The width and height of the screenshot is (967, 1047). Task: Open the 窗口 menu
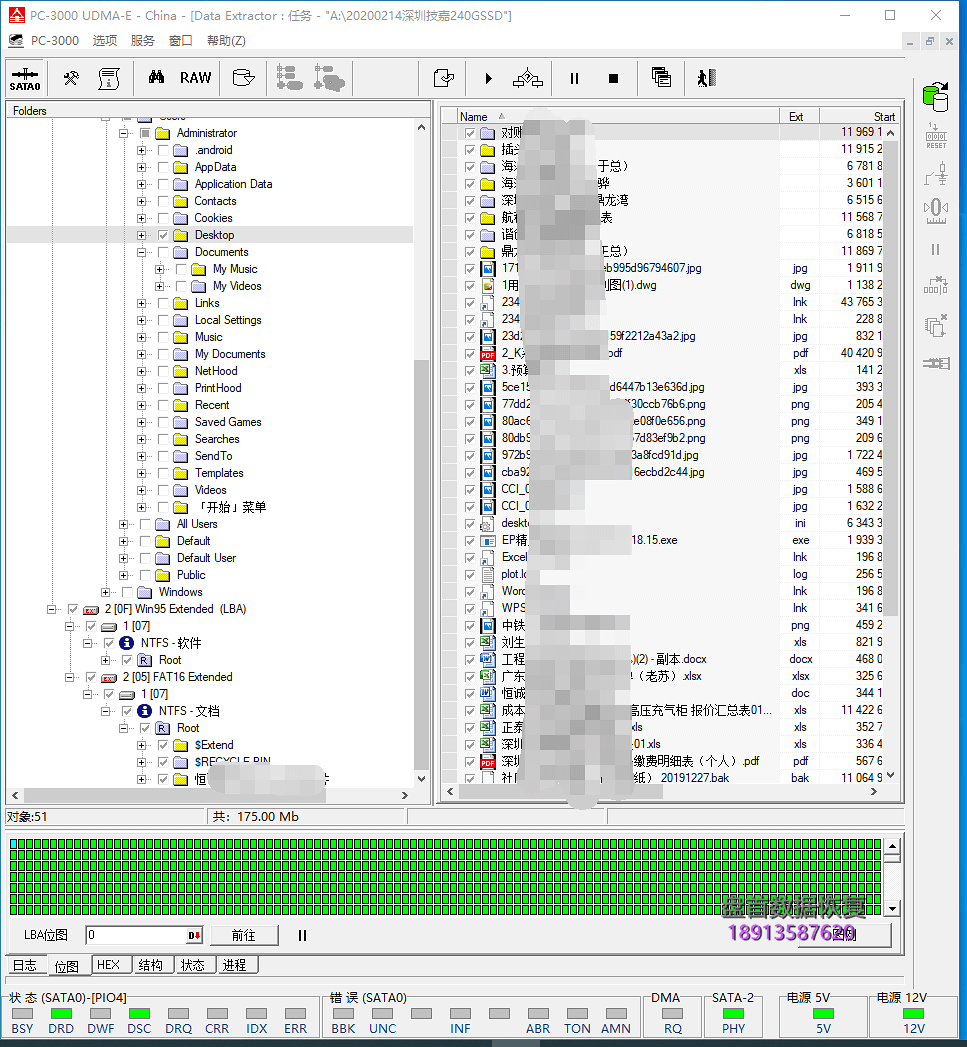[180, 41]
